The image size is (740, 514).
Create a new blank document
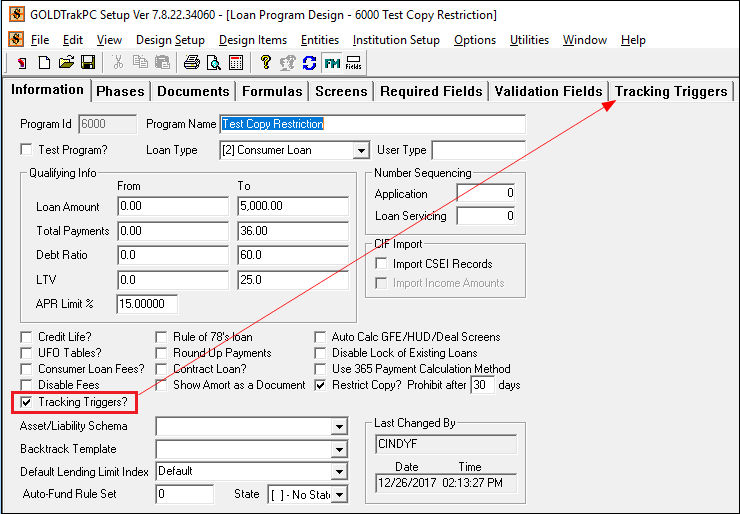[x=44, y=63]
